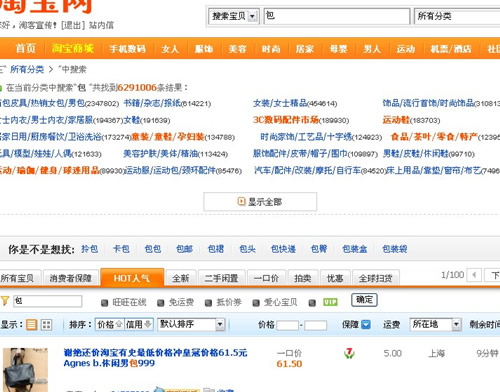This screenshot has height=392, width=500.
Task: Switch to list view display icon
Action: point(31,324)
